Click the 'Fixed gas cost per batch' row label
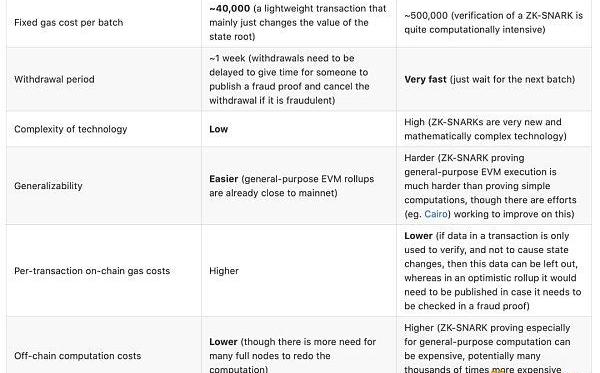The image size is (600, 373). pyautogui.click(x=69, y=23)
